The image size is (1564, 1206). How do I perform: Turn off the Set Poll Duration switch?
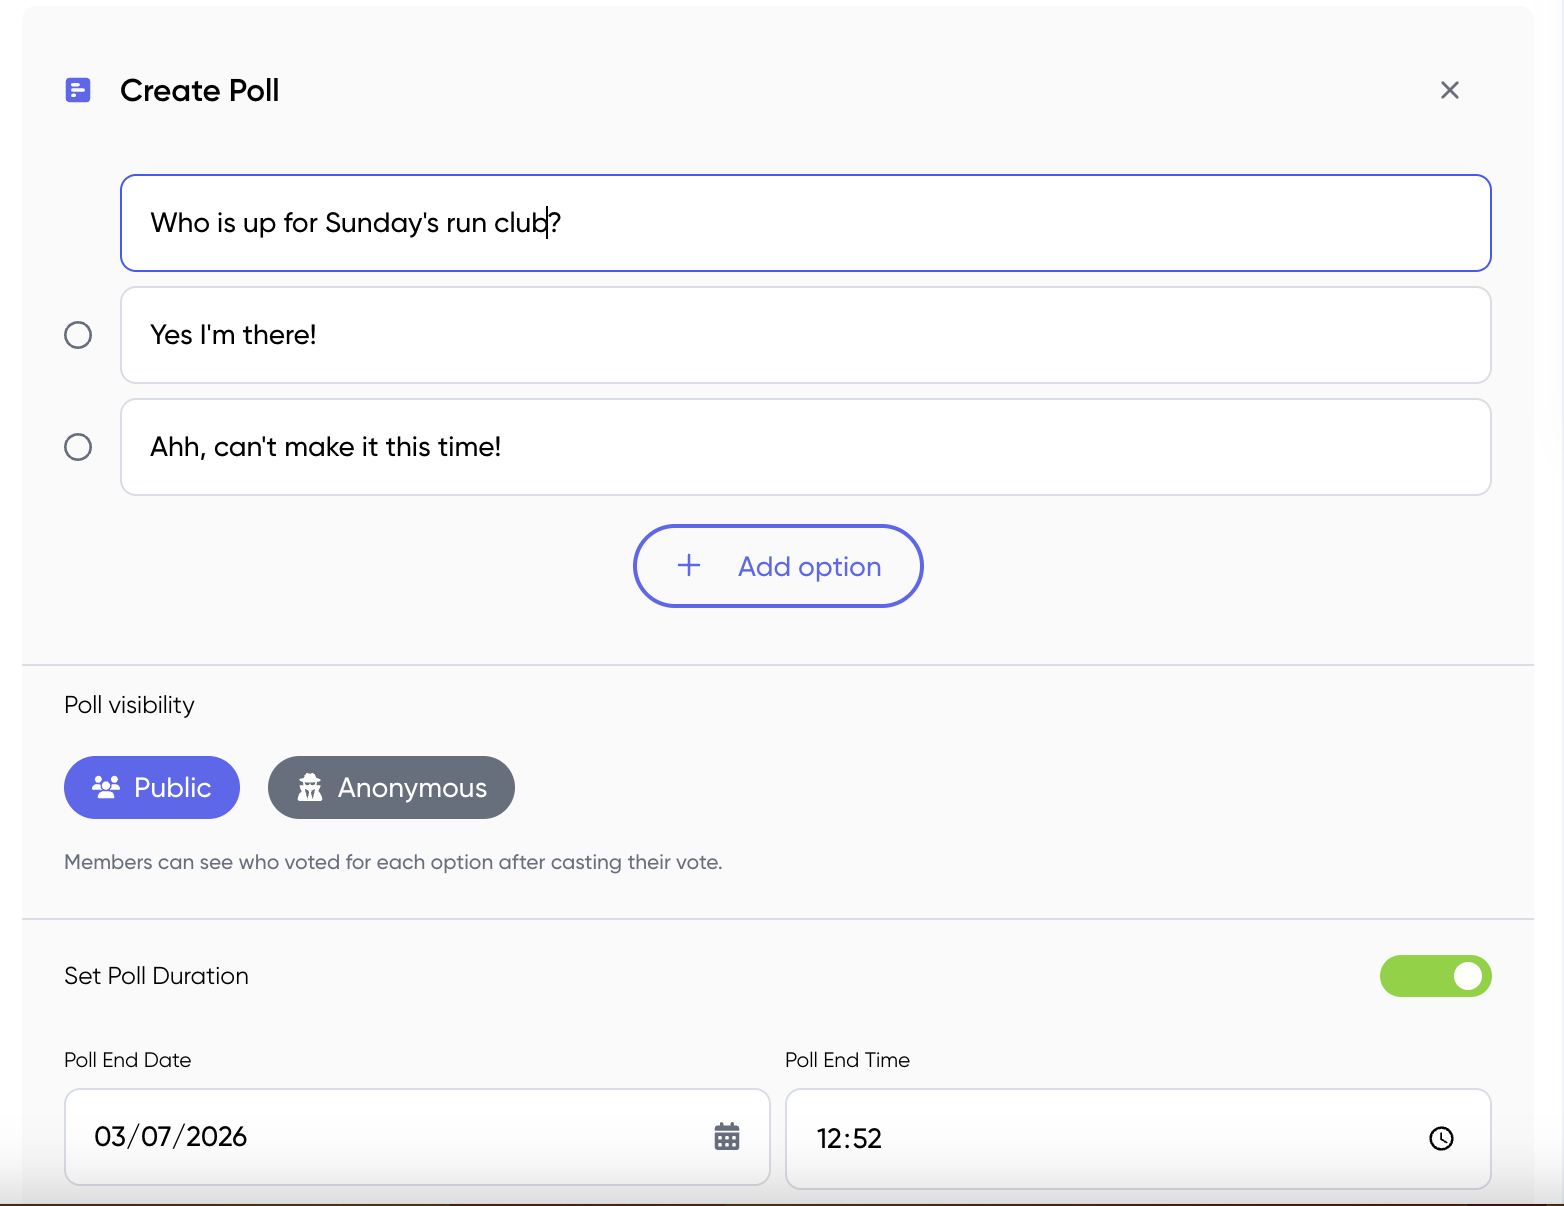(x=1436, y=976)
